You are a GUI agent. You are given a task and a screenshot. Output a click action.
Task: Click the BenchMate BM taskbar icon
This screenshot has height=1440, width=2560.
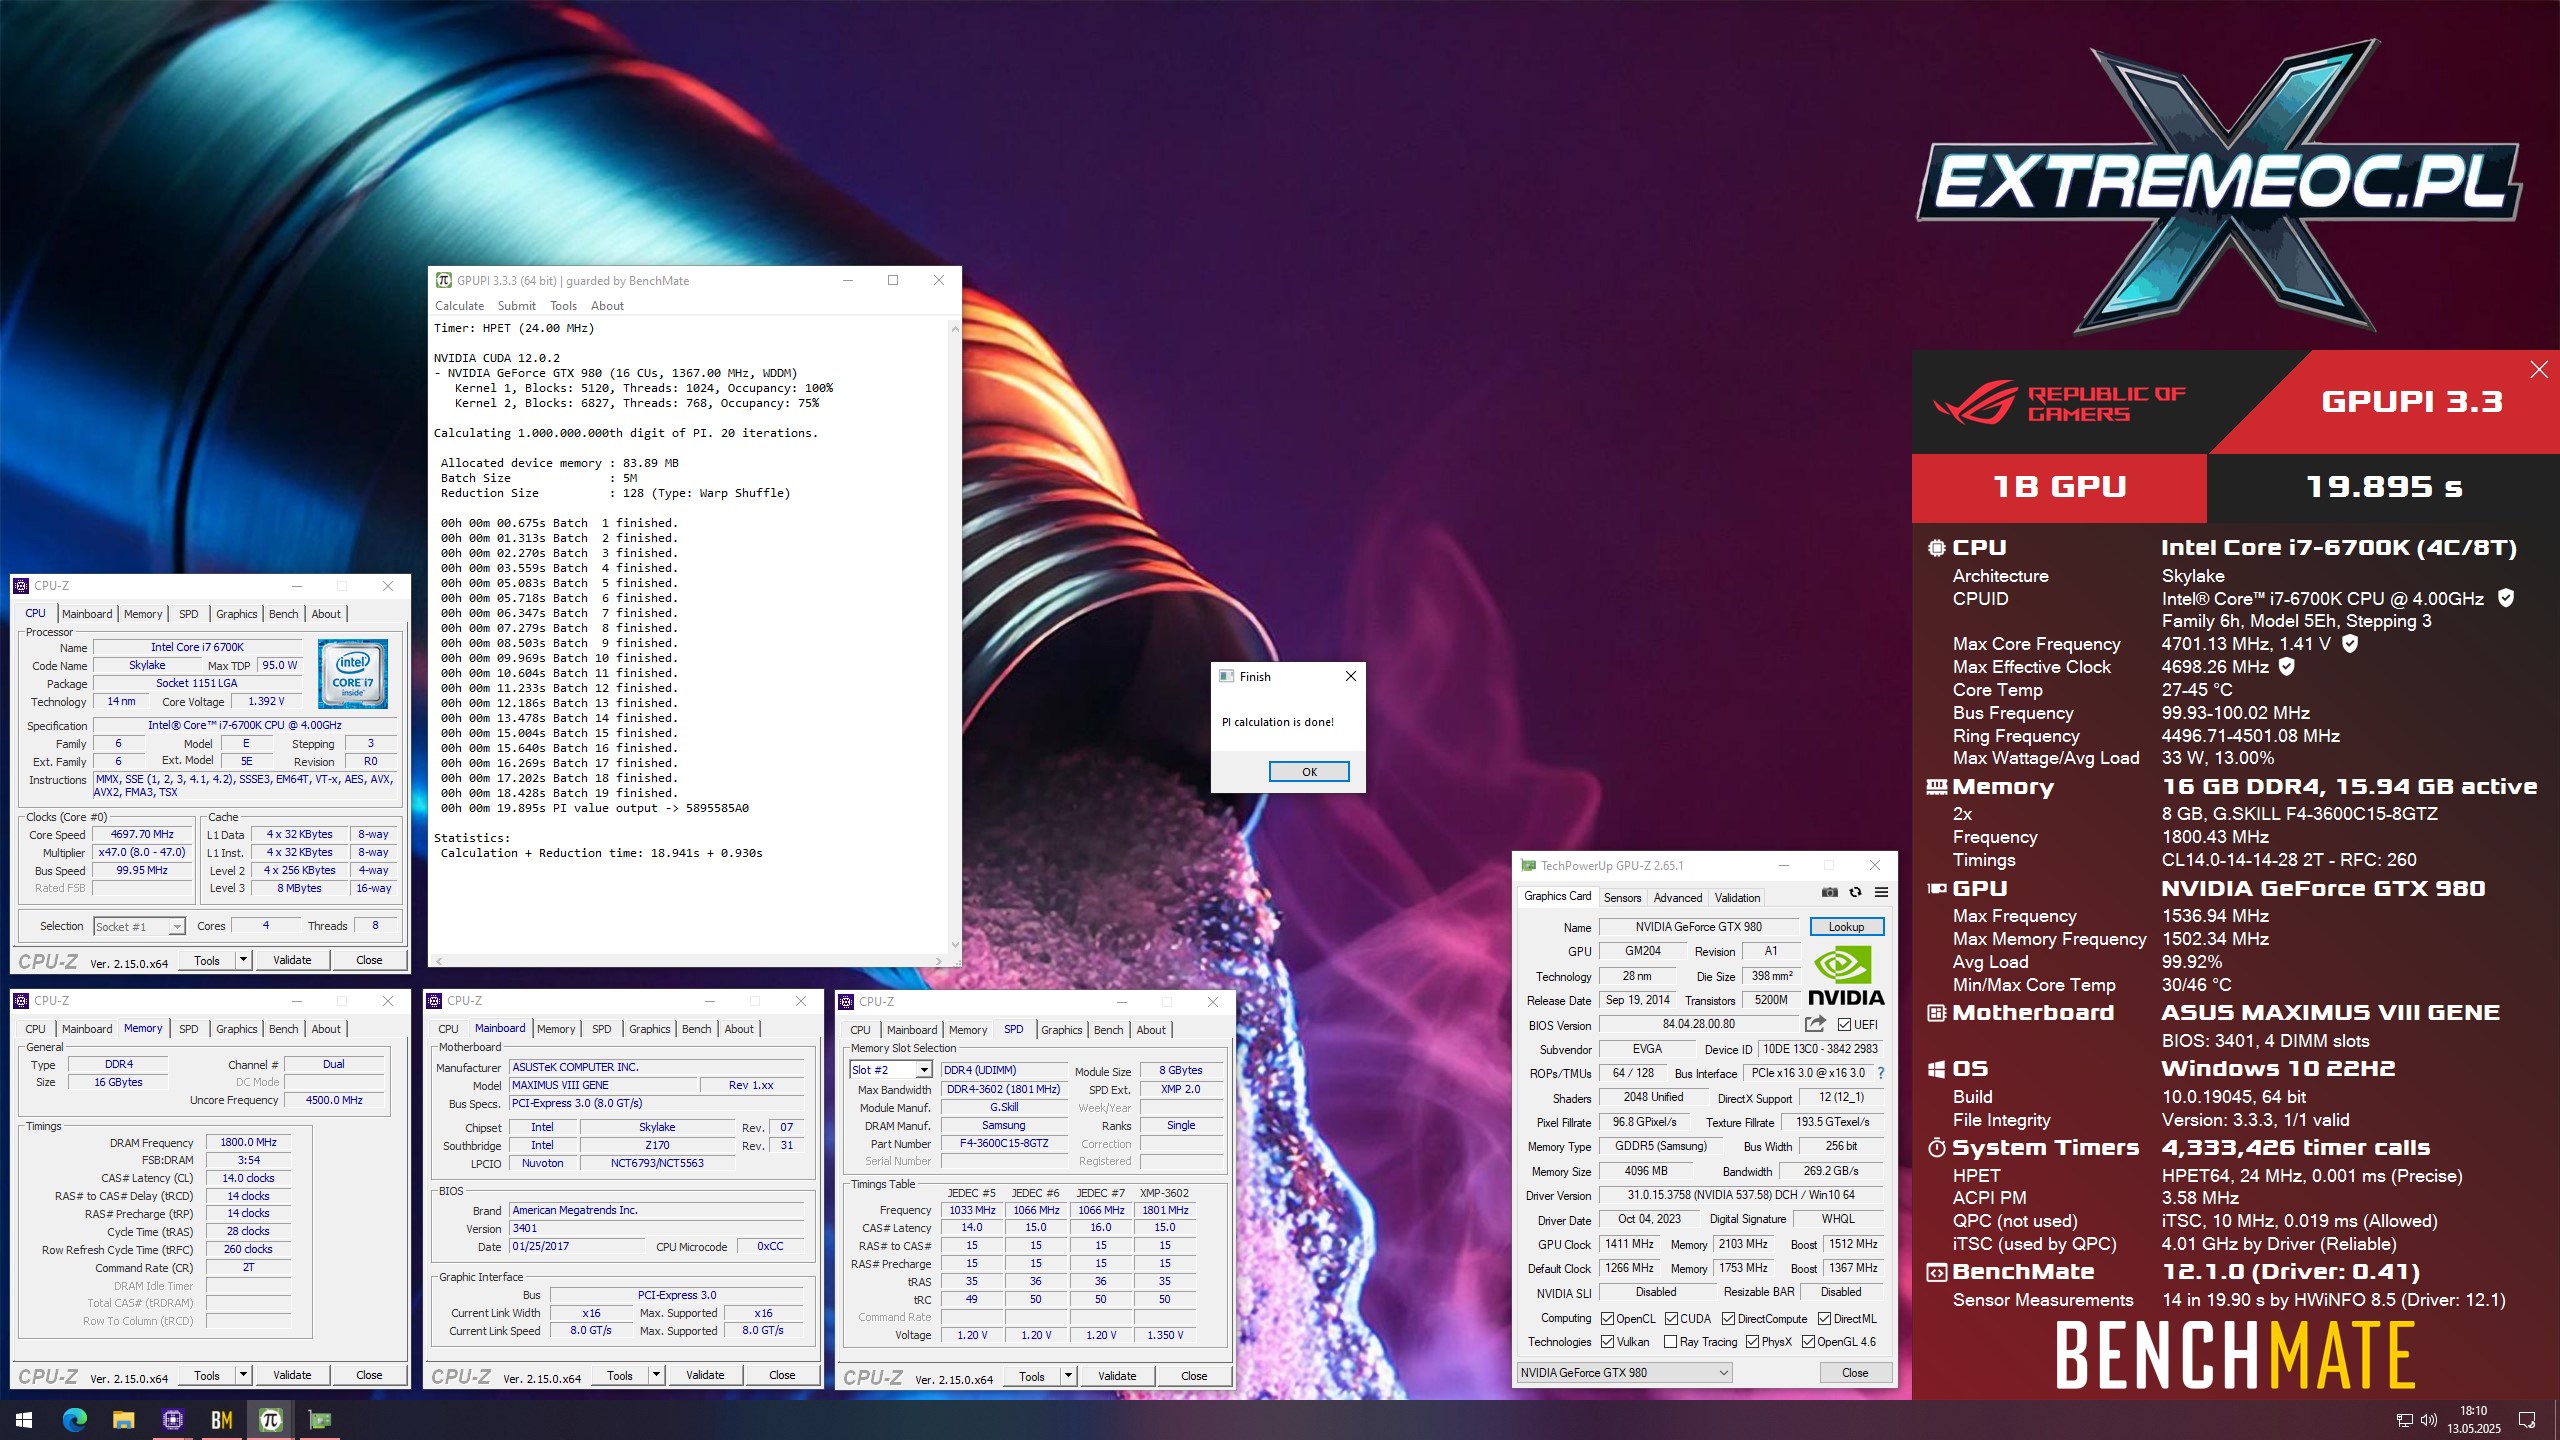(221, 1420)
